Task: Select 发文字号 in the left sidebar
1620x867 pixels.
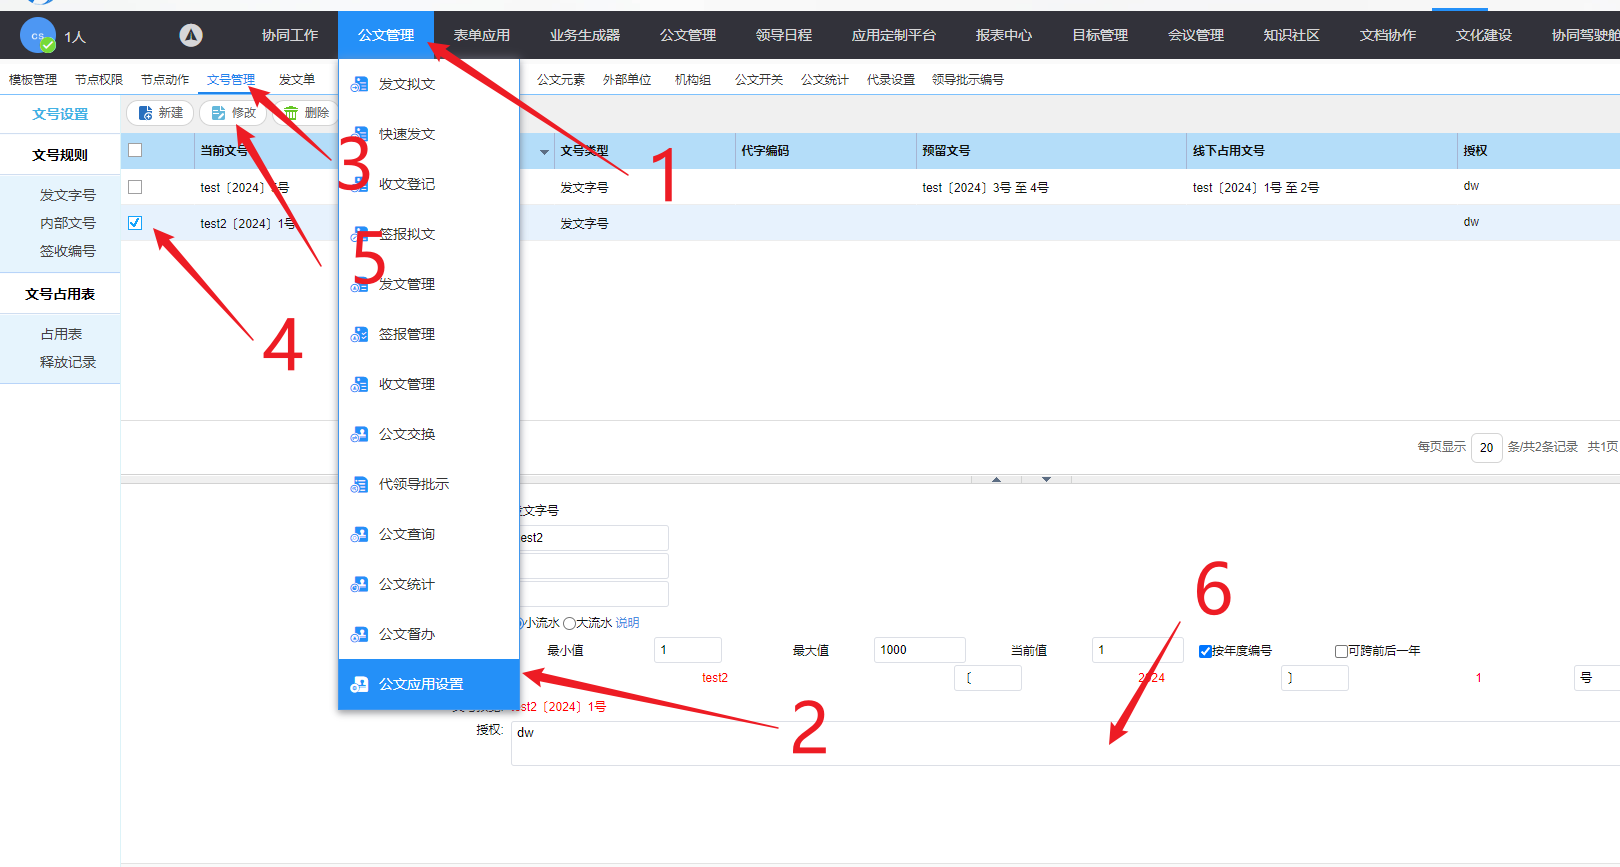Action: tap(68, 195)
